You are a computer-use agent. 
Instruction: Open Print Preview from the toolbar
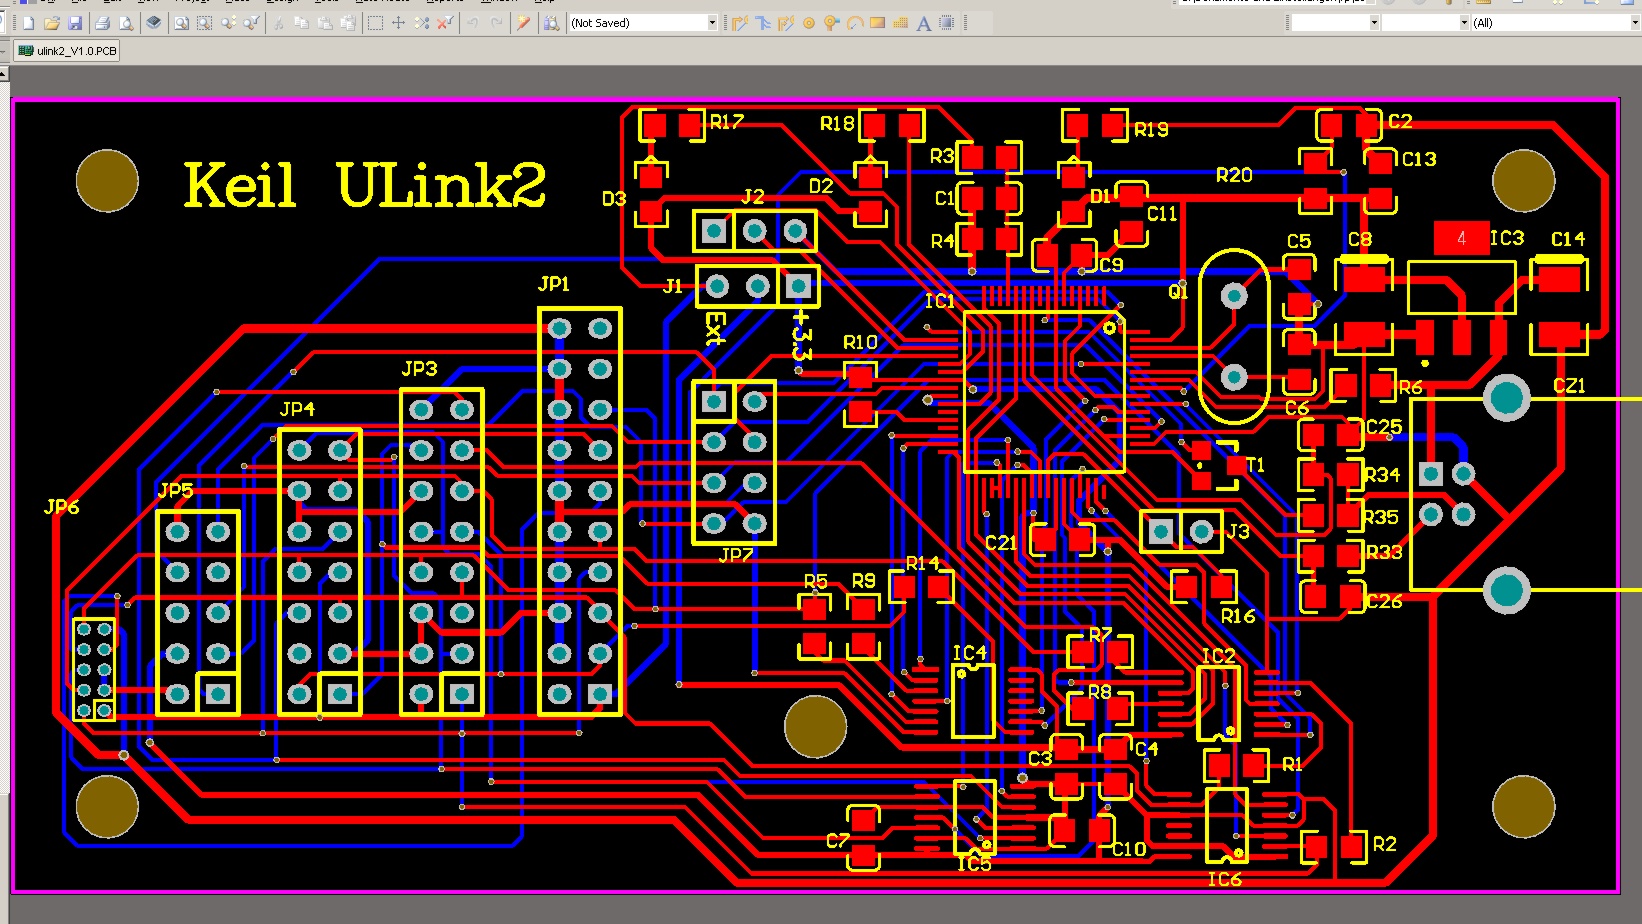[x=126, y=23]
